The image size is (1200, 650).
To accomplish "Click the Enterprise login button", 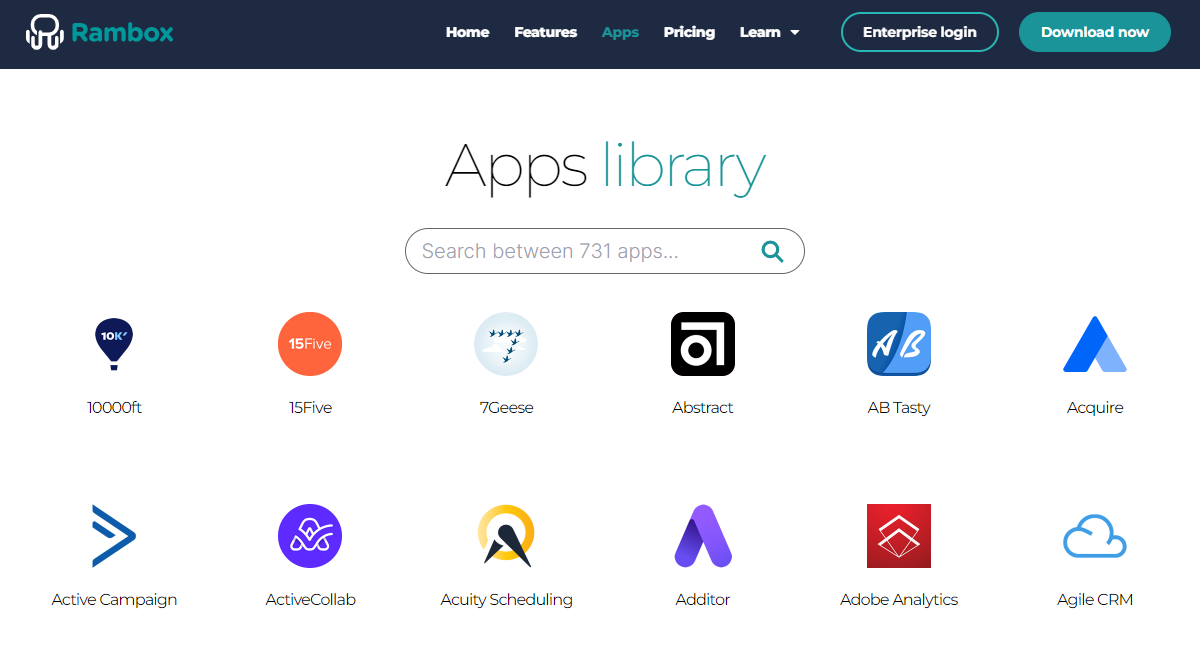I will point(920,32).
